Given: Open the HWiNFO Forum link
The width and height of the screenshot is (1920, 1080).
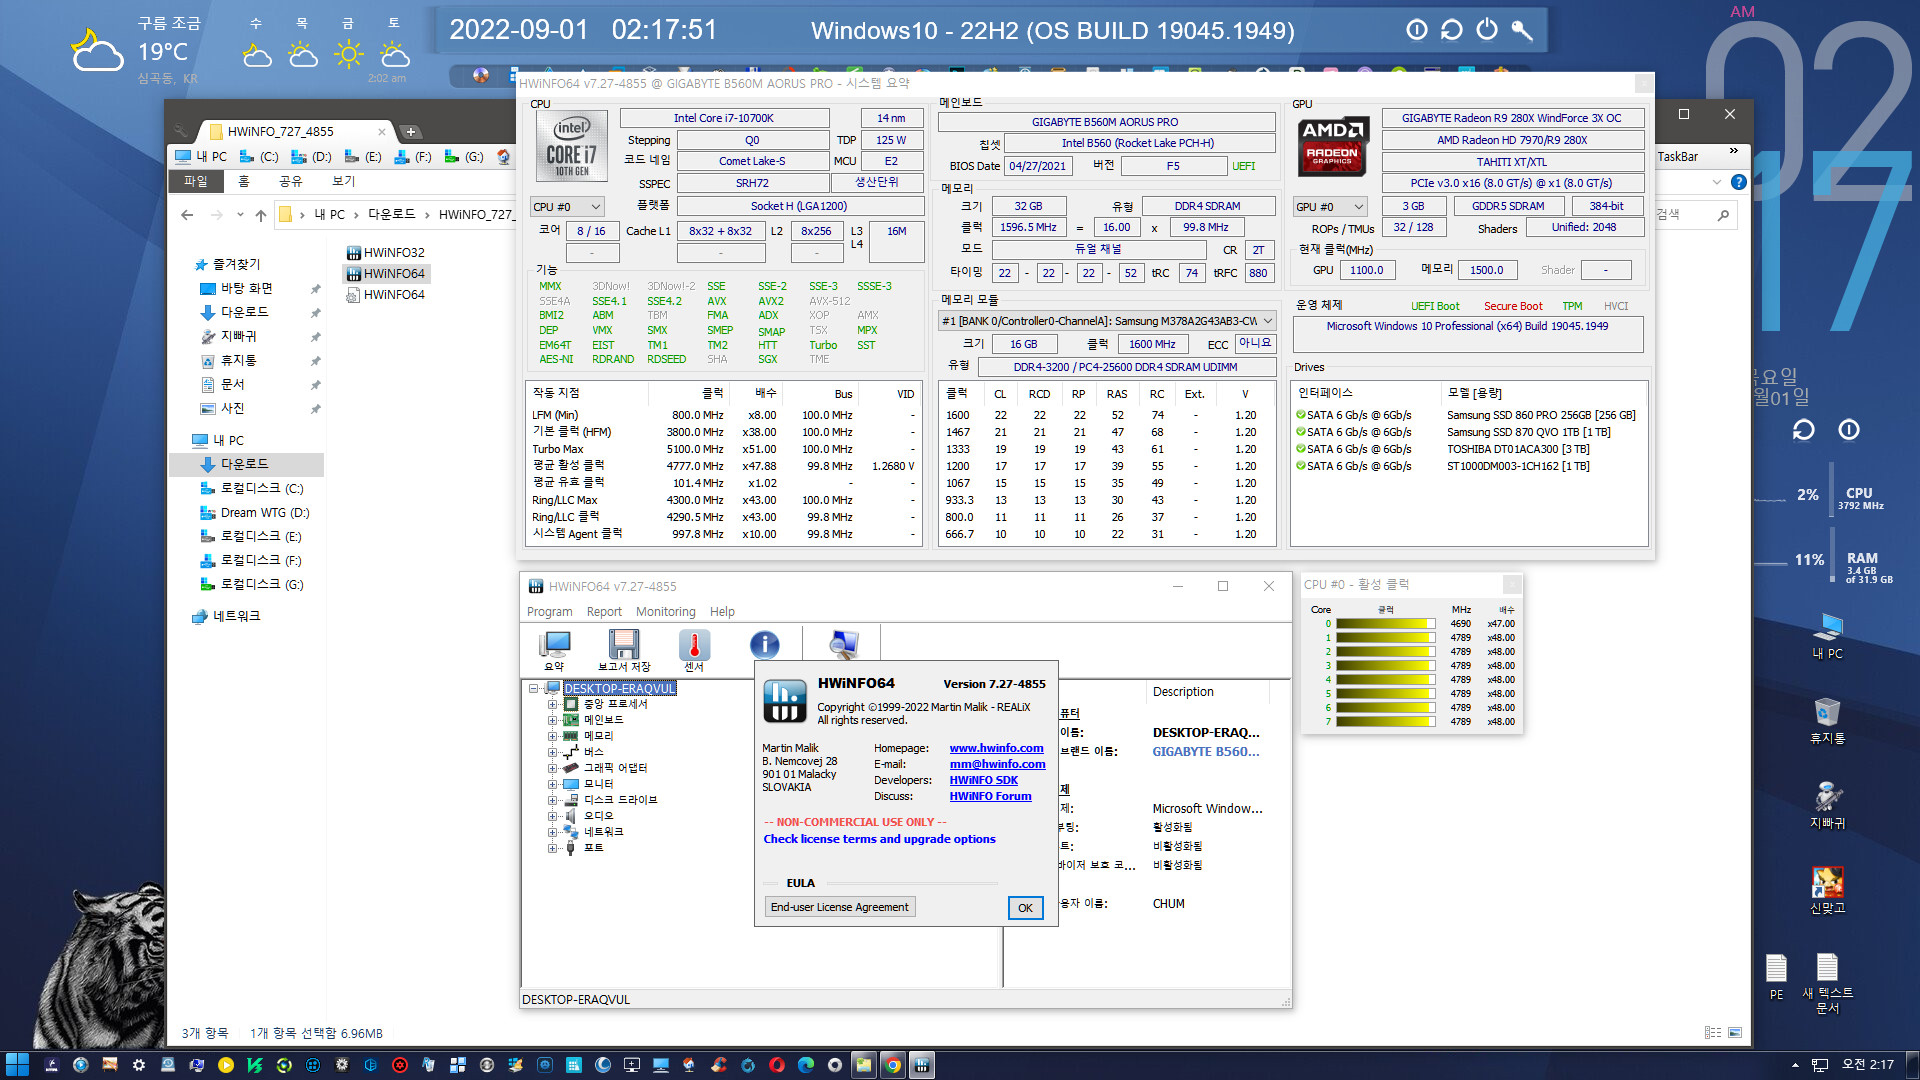Looking at the screenshot, I should click(990, 797).
